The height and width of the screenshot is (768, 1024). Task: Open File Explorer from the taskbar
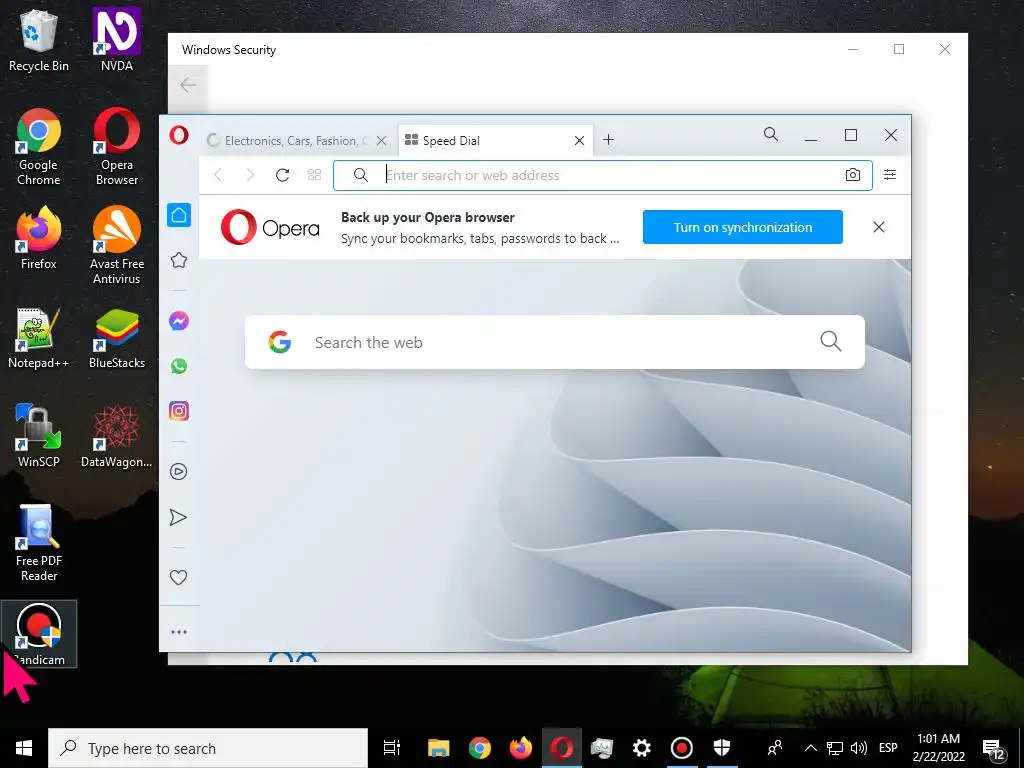point(438,748)
